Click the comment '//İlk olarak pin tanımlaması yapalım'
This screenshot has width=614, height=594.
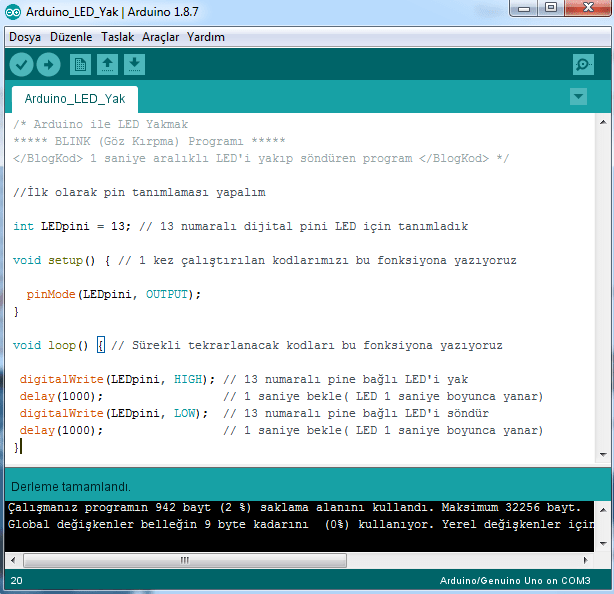pyautogui.click(x=139, y=192)
